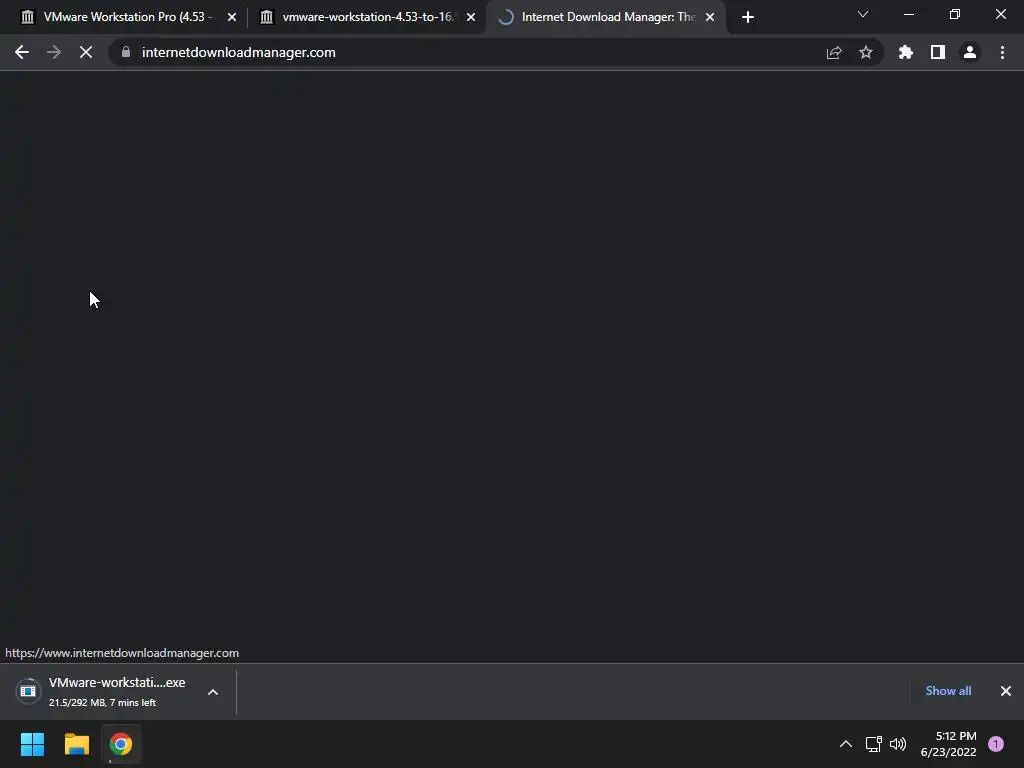
Task: Go back to previous page
Action: click(22, 52)
